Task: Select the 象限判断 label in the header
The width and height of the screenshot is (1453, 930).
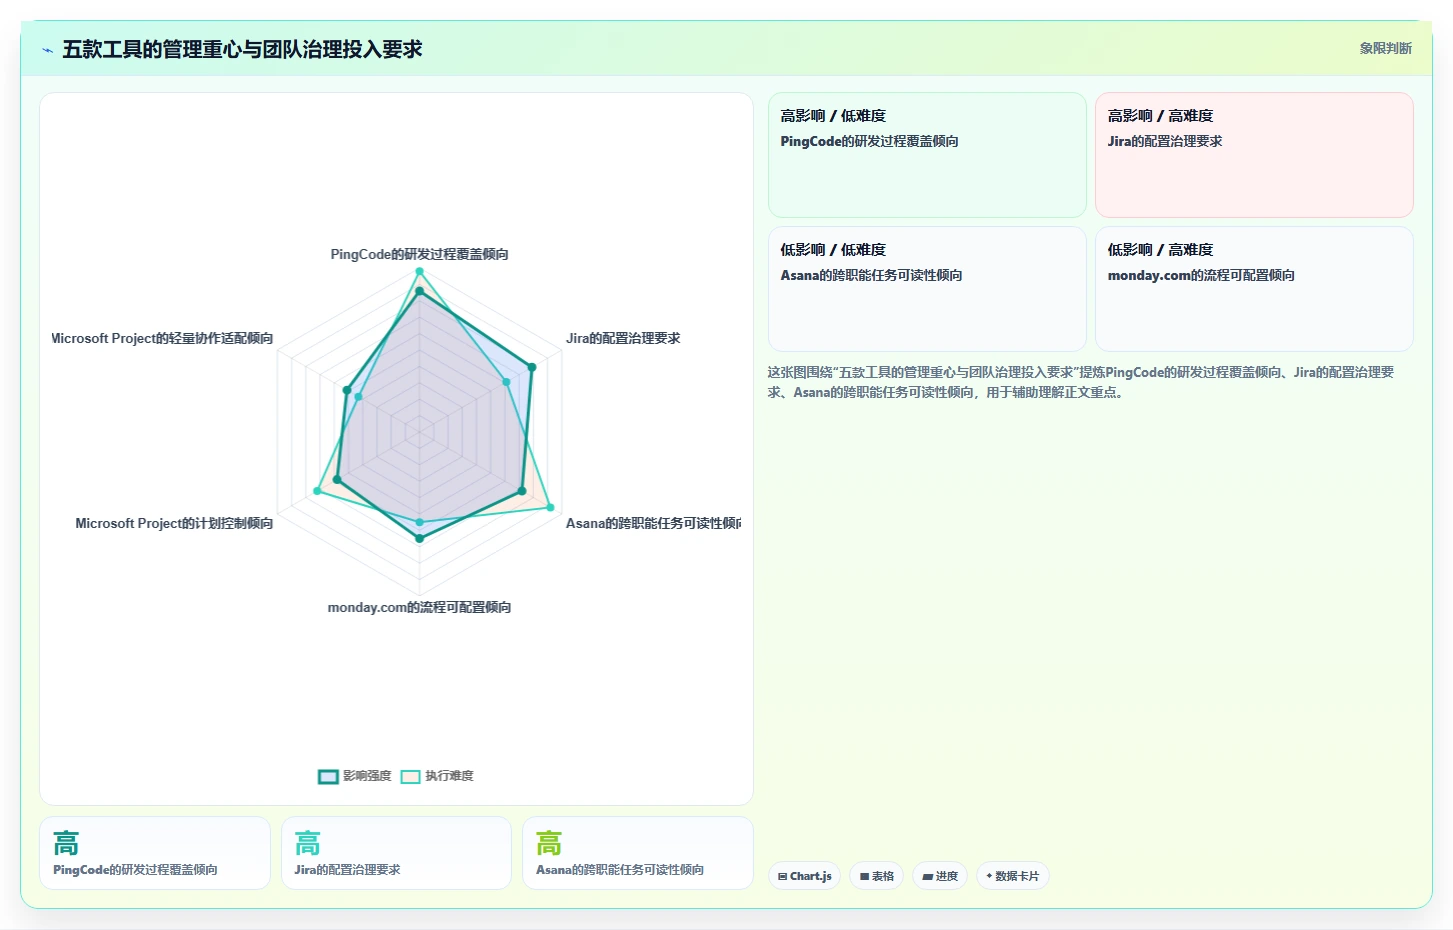Action: [1385, 48]
